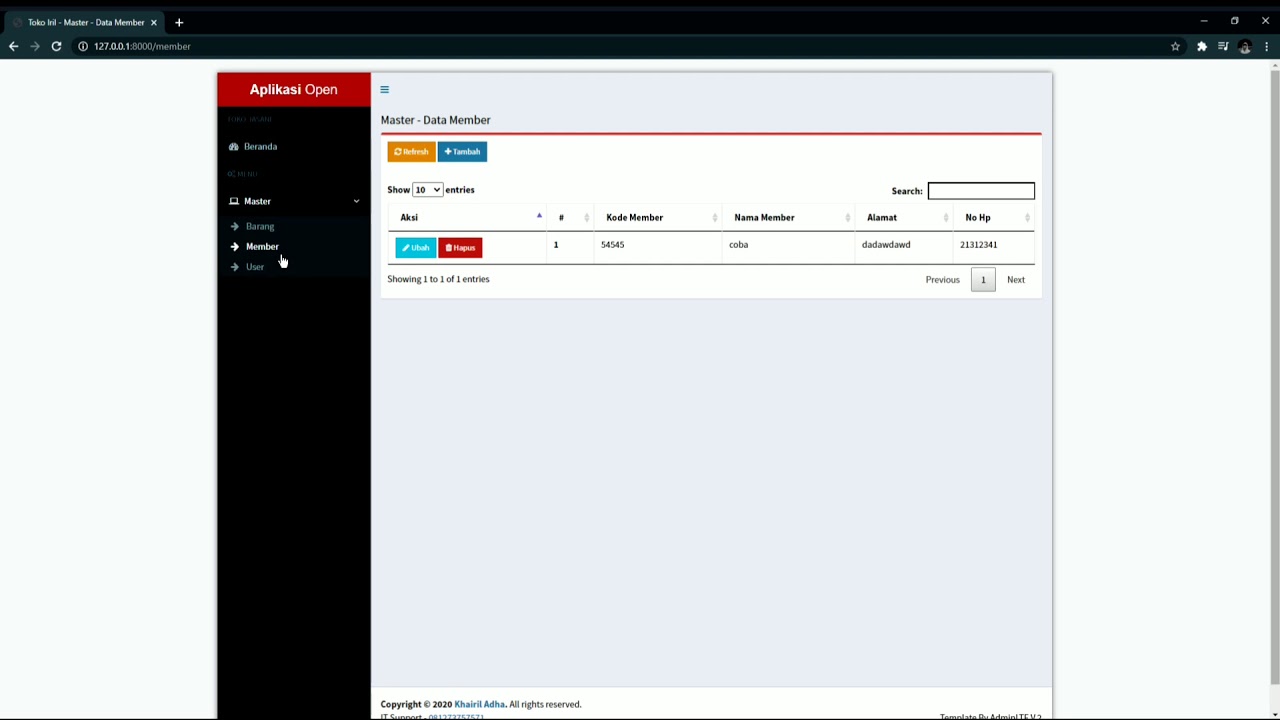Image resolution: width=1280 pixels, height=720 pixels.
Task: Select pagination page 1
Action: pyautogui.click(x=983, y=280)
